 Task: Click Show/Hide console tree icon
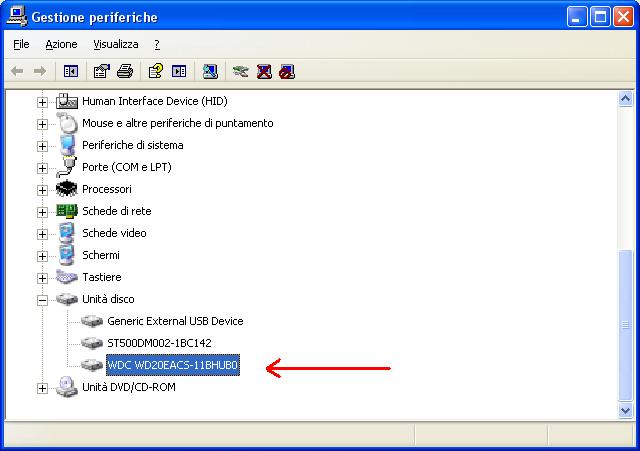71,71
